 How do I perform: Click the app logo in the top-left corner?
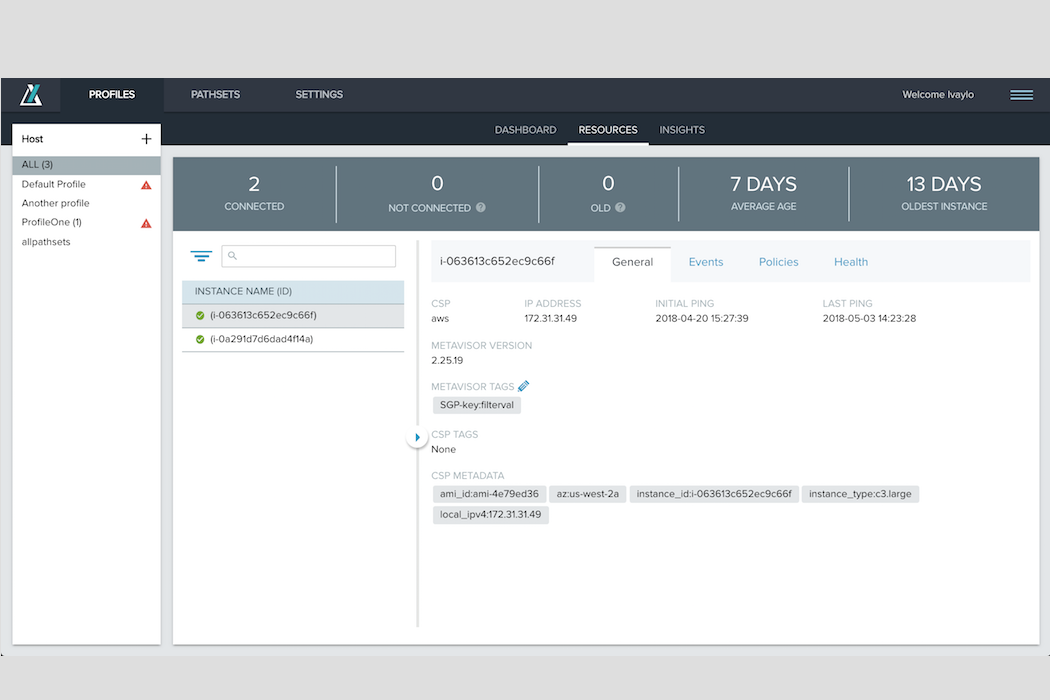click(31, 95)
